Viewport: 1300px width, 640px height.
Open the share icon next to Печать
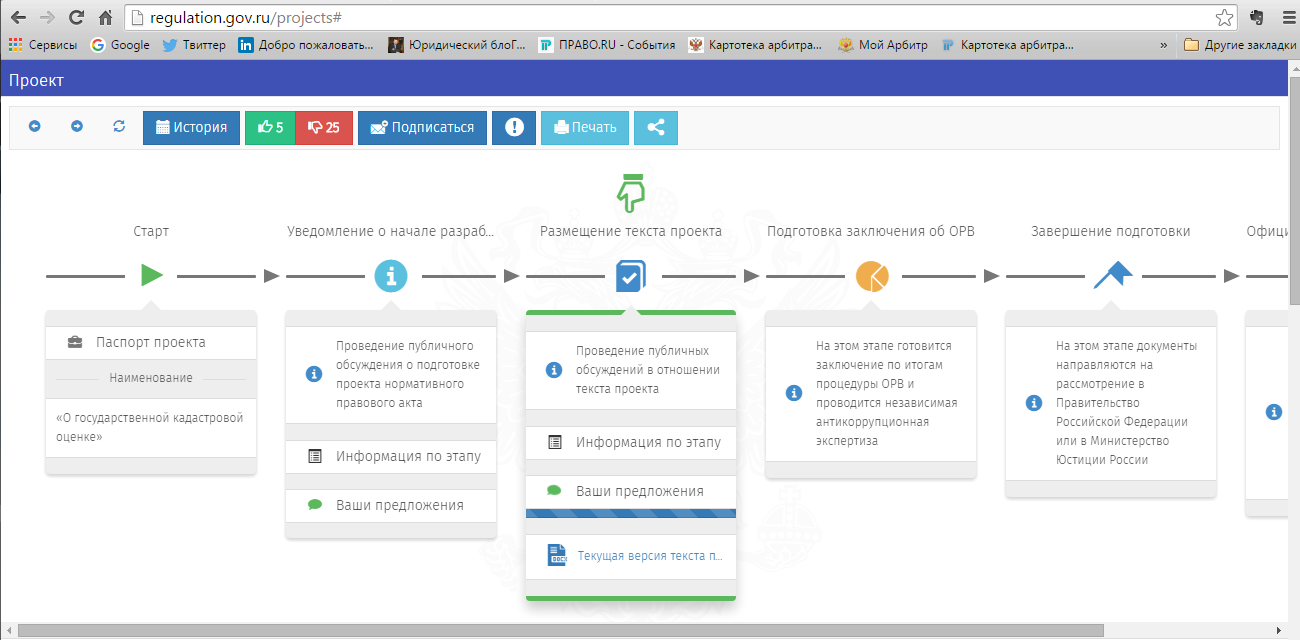[656, 127]
